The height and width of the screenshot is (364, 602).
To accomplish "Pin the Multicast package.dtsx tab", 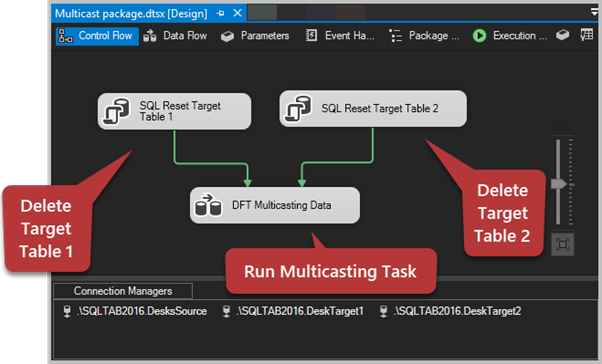I will pos(220,13).
